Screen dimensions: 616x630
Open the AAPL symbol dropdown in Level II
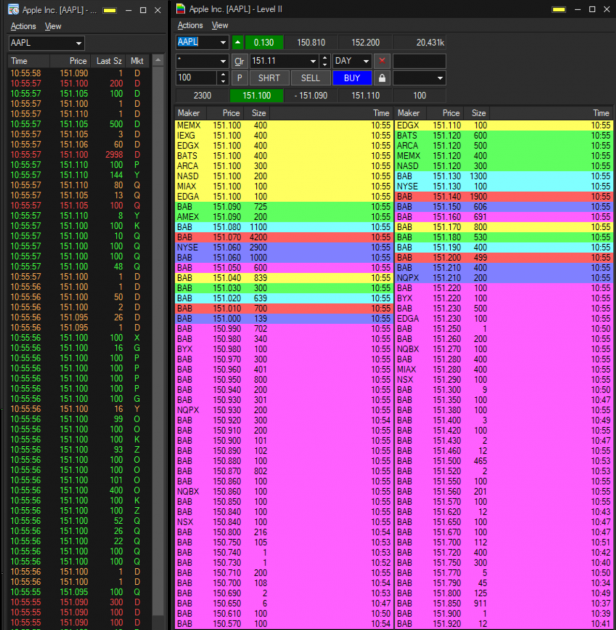[223, 42]
